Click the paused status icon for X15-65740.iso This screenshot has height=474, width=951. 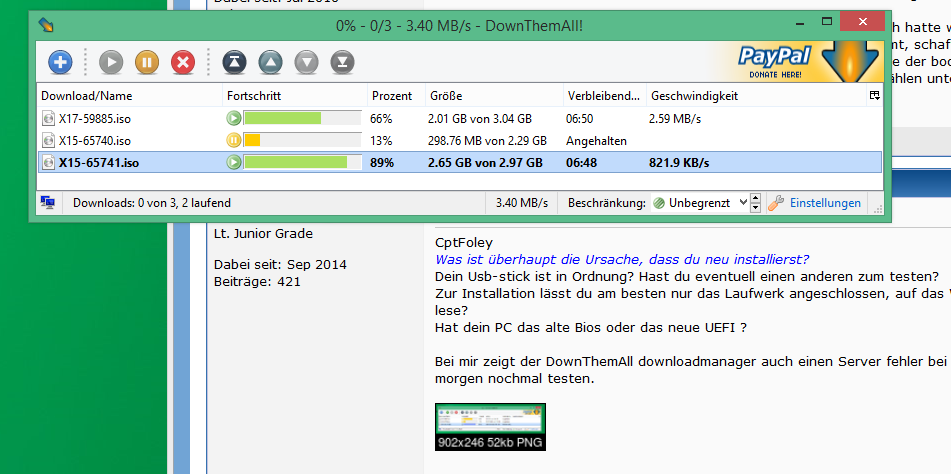pyautogui.click(x=234, y=141)
